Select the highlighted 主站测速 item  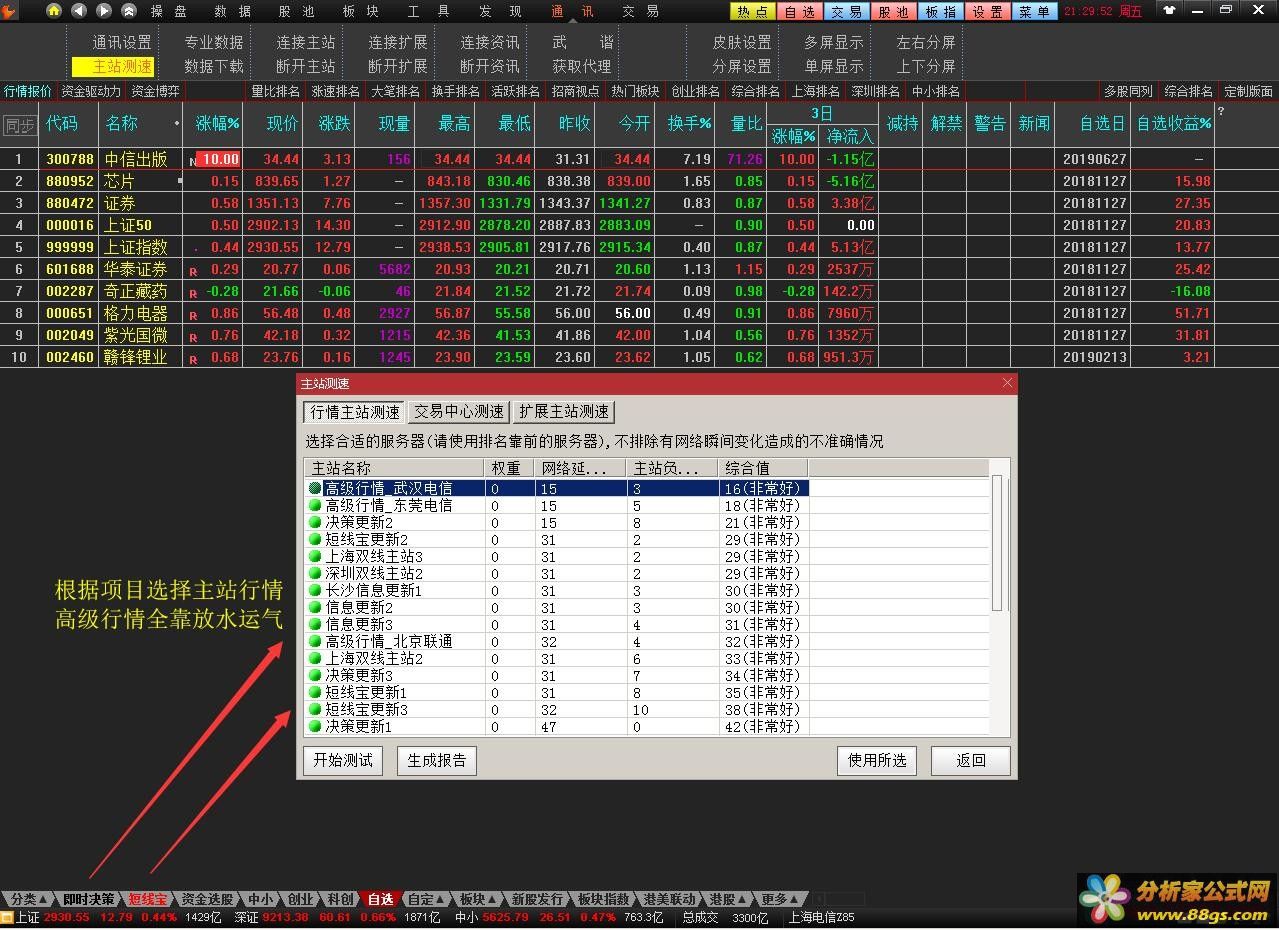pyautogui.click(x=113, y=67)
